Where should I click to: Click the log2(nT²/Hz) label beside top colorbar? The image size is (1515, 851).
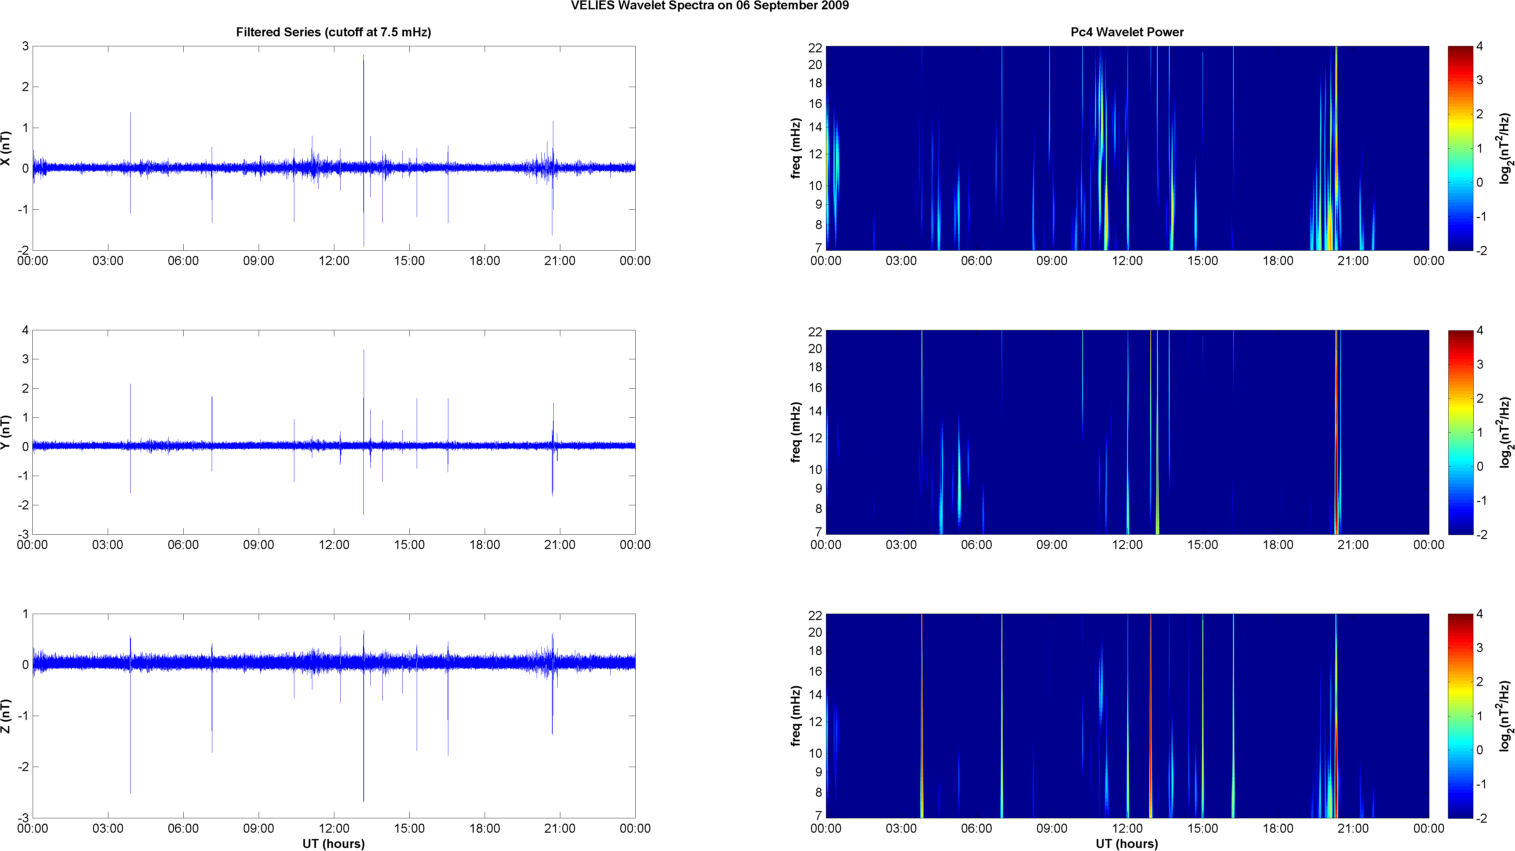pyautogui.click(x=1504, y=148)
